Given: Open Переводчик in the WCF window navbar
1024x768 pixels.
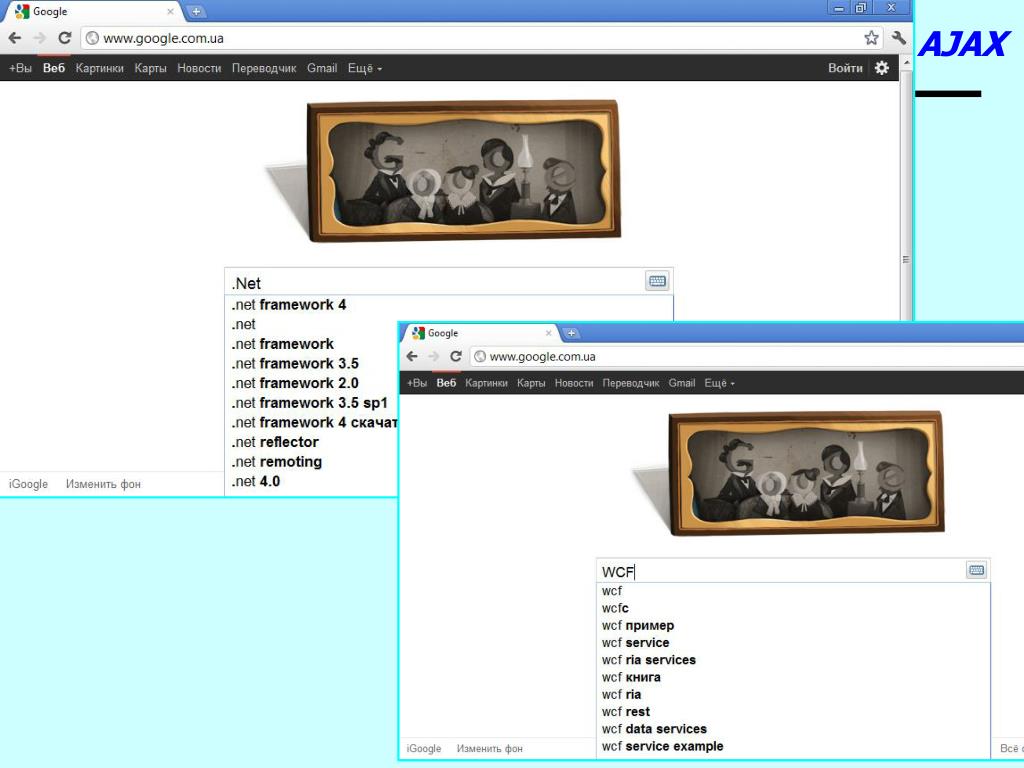Looking at the screenshot, I should click(x=631, y=383).
